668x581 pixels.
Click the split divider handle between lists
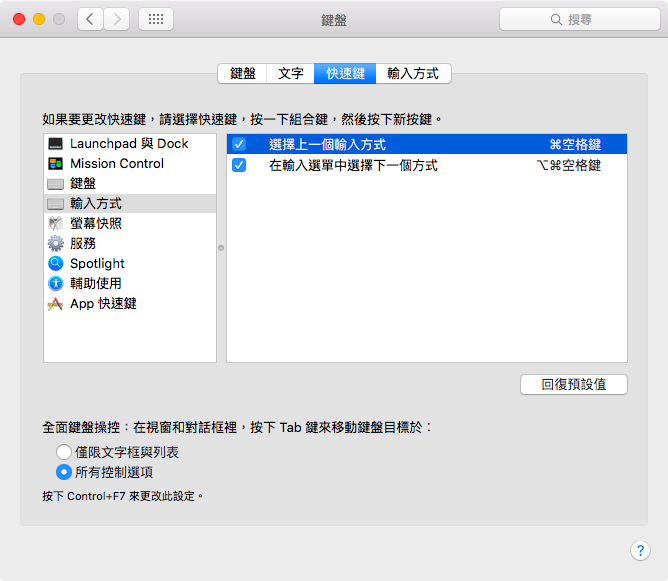(221, 248)
